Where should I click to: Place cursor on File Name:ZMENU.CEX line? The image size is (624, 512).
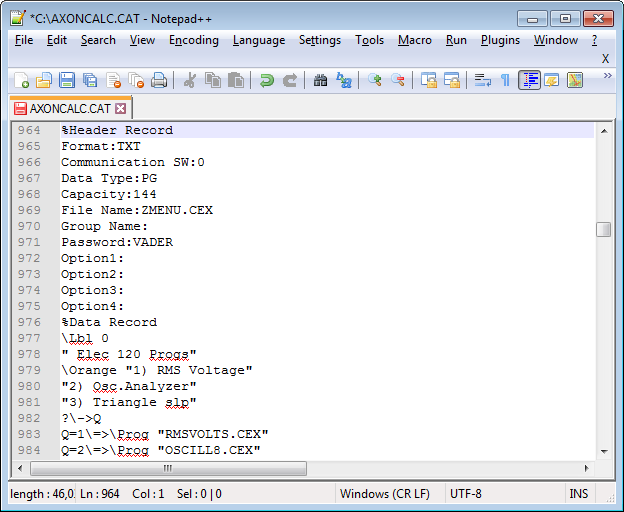[137, 210]
